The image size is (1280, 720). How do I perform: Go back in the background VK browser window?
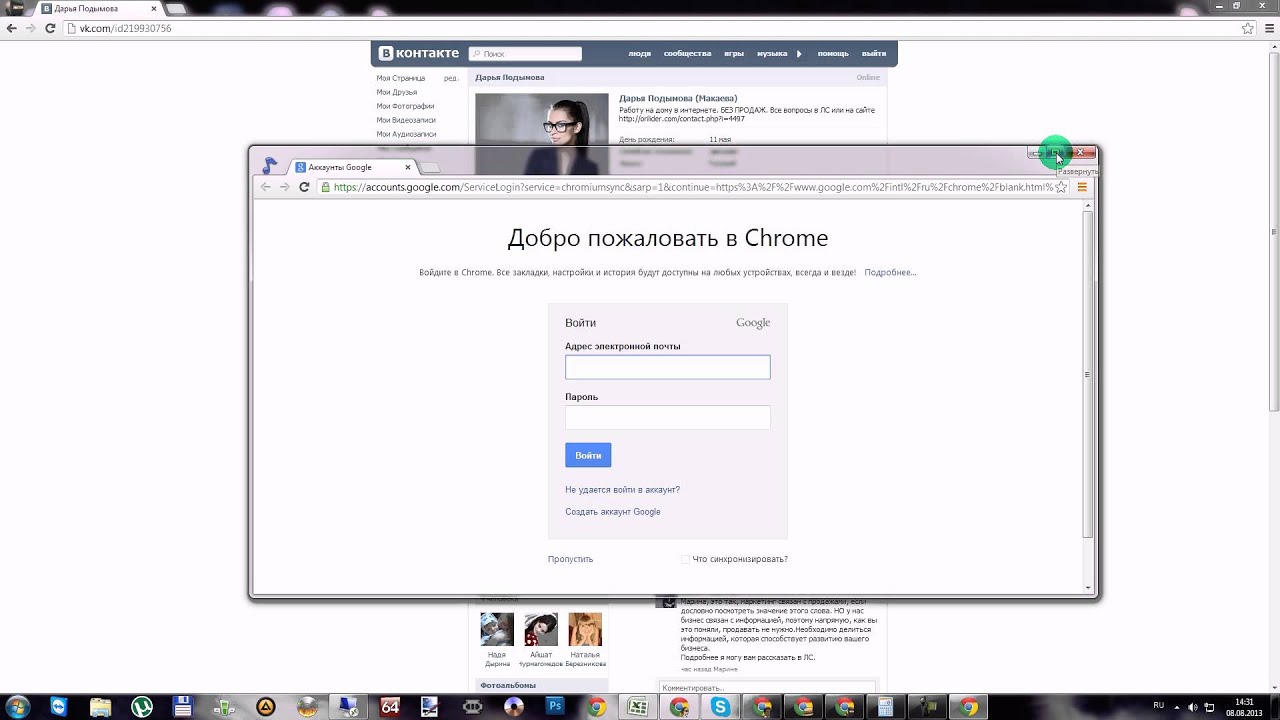pyautogui.click(x=12, y=28)
